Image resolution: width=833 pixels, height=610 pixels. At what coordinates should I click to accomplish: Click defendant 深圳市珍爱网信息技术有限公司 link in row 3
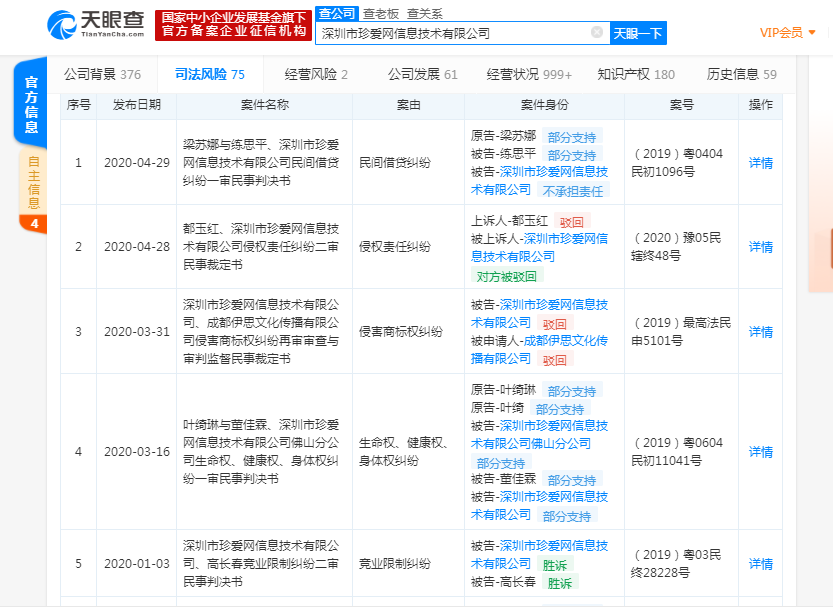pos(539,314)
